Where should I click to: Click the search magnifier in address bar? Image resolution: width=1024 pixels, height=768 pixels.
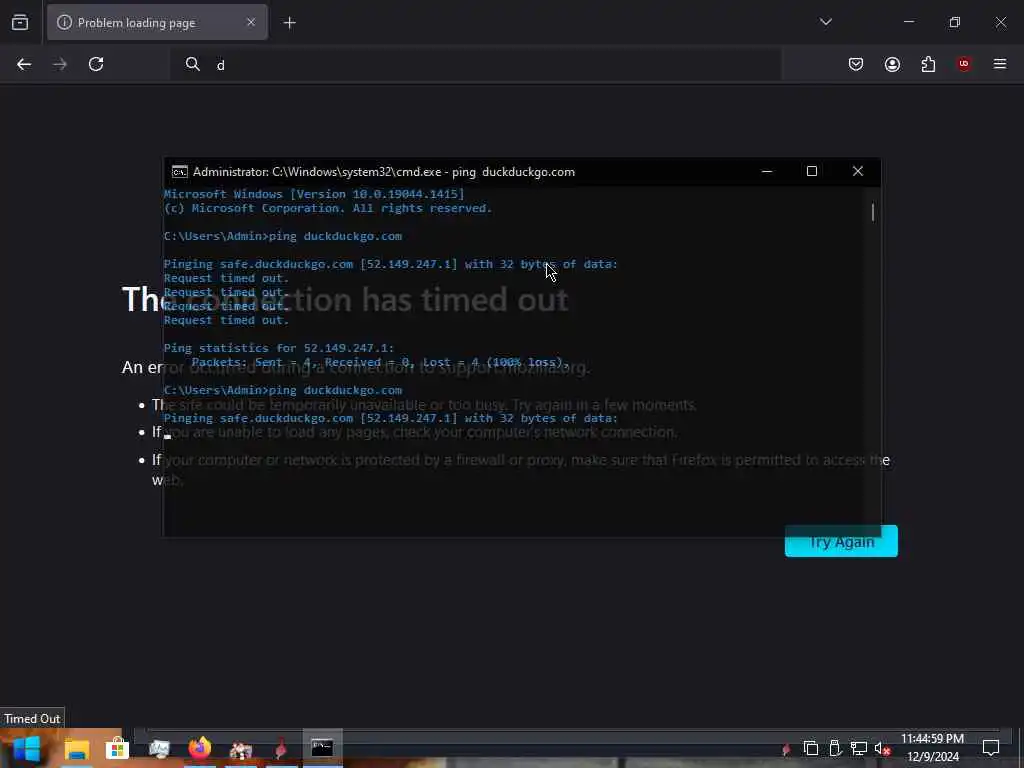193,64
